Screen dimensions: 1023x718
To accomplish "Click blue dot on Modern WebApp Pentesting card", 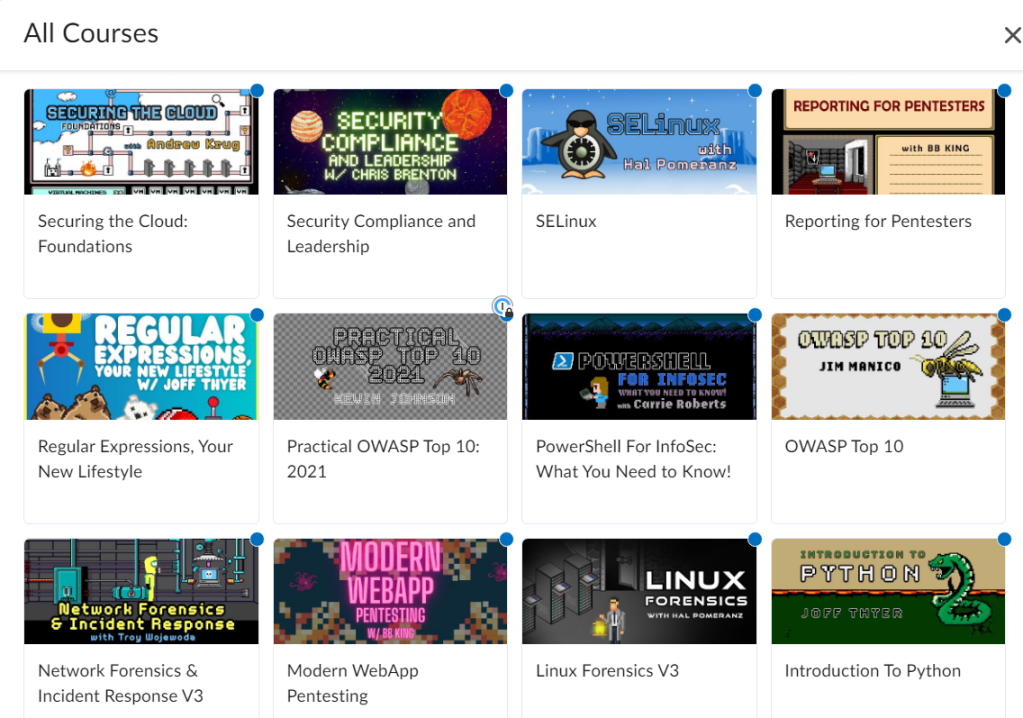I will 506,540.
